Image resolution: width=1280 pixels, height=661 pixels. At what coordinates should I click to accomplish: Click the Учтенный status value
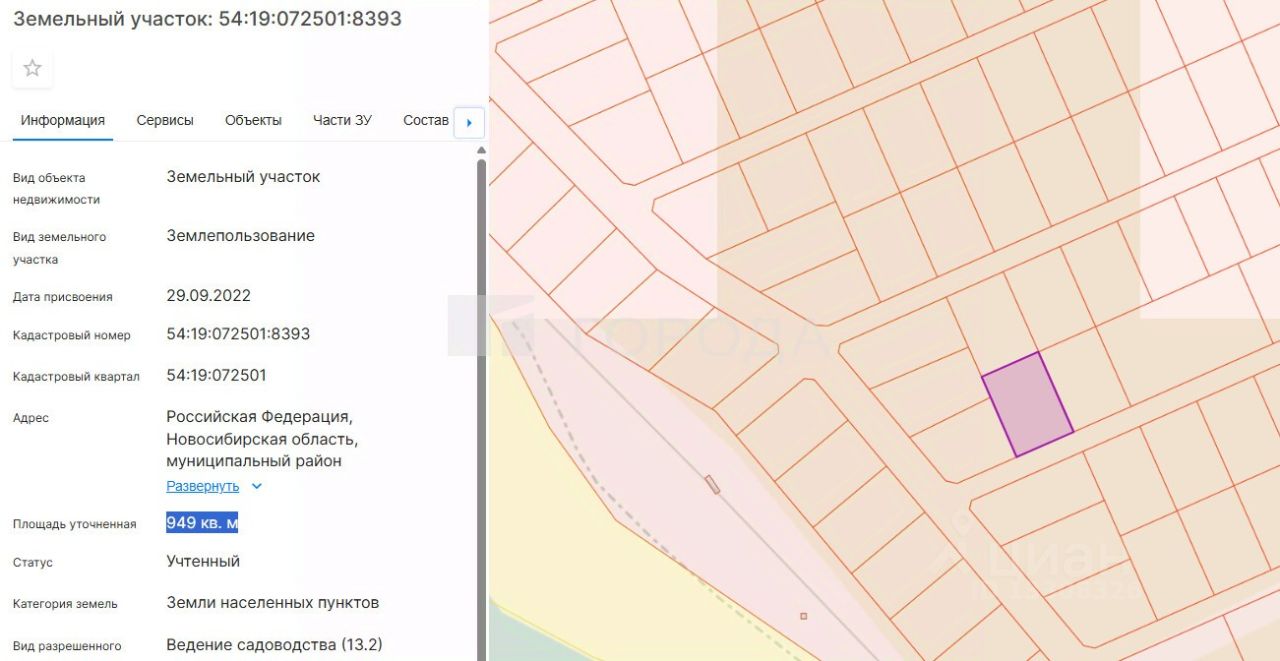pyautogui.click(x=203, y=561)
